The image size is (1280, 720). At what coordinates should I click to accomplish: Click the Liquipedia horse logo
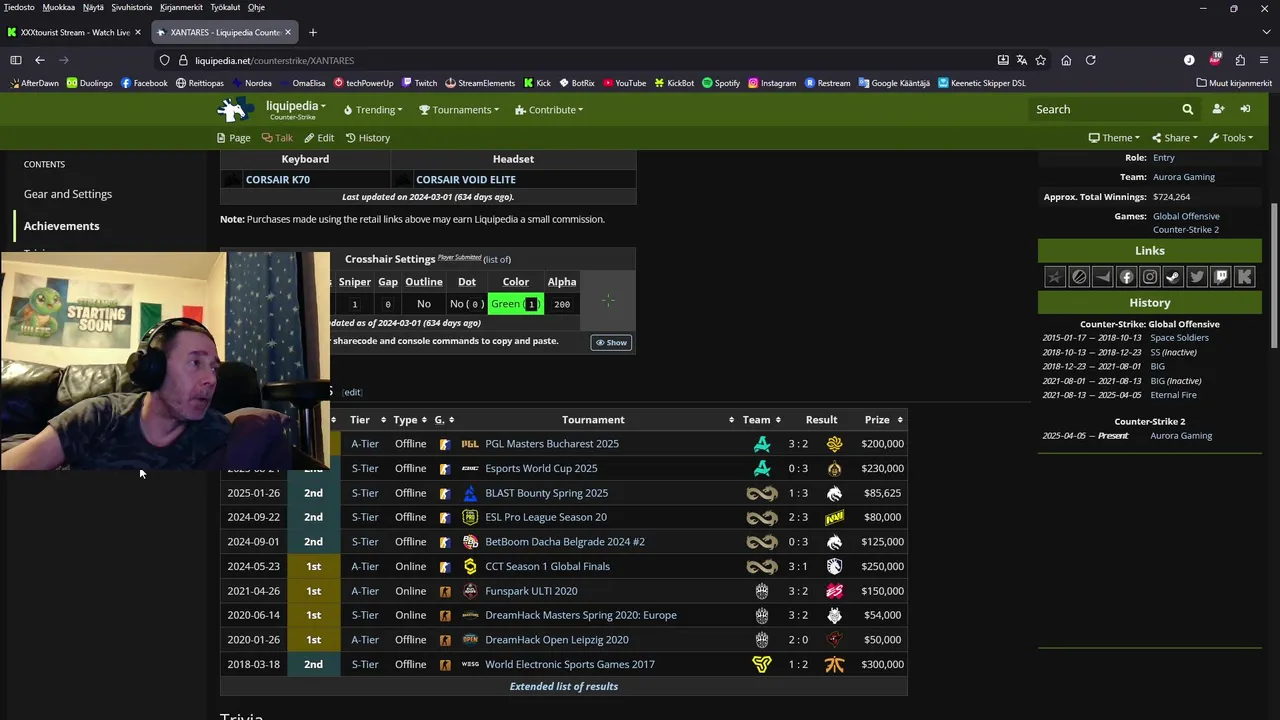coord(236,109)
